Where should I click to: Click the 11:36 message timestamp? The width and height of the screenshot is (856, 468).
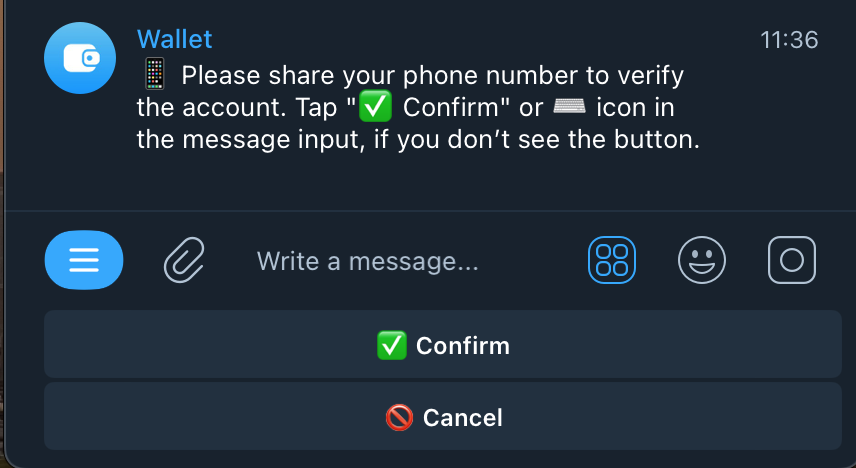pos(789,40)
